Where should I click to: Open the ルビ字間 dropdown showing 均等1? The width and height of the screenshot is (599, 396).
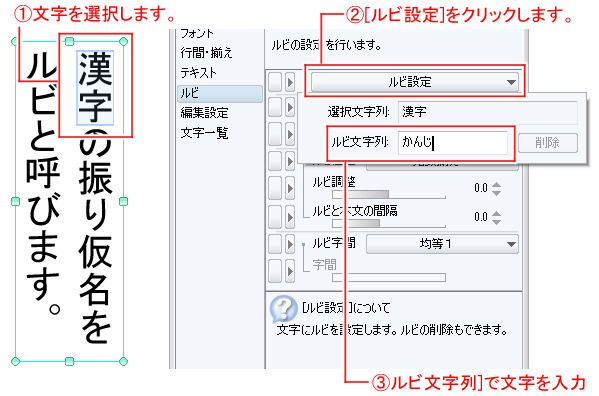pyautogui.click(x=442, y=244)
